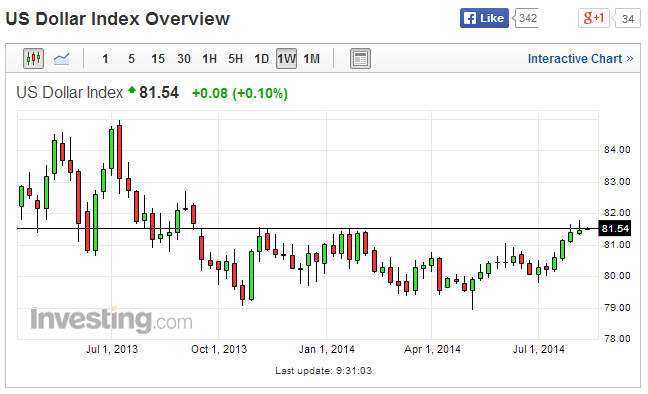Select the 1W weekly timeframe
Image resolution: width=648 pixels, height=394 pixels.
[286, 59]
